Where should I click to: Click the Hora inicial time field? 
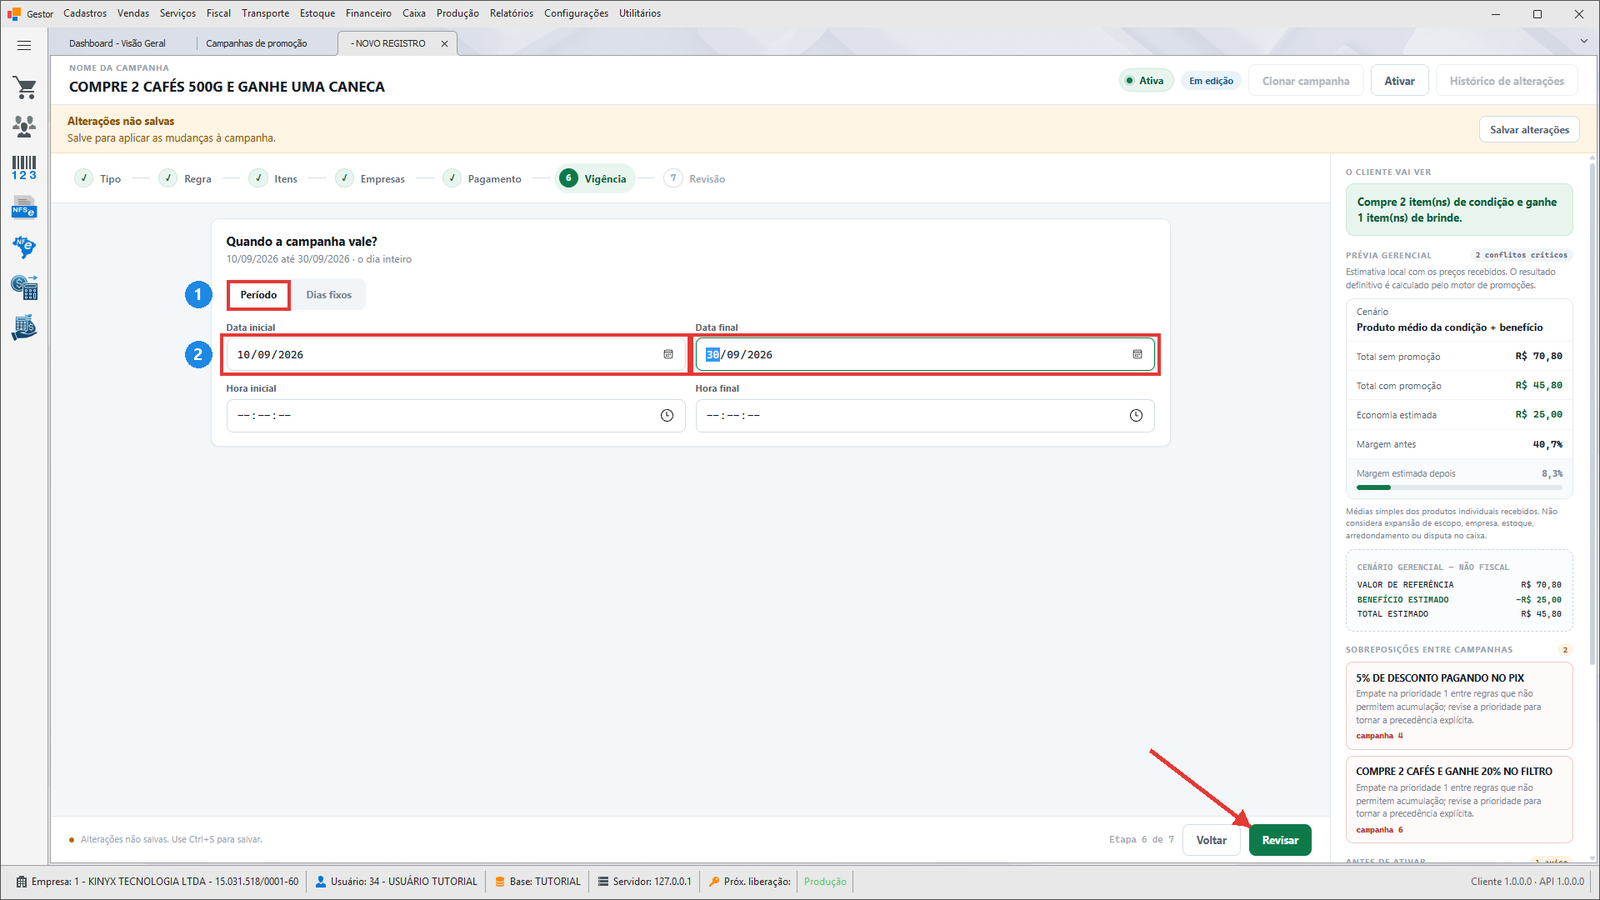coord(455,416)
